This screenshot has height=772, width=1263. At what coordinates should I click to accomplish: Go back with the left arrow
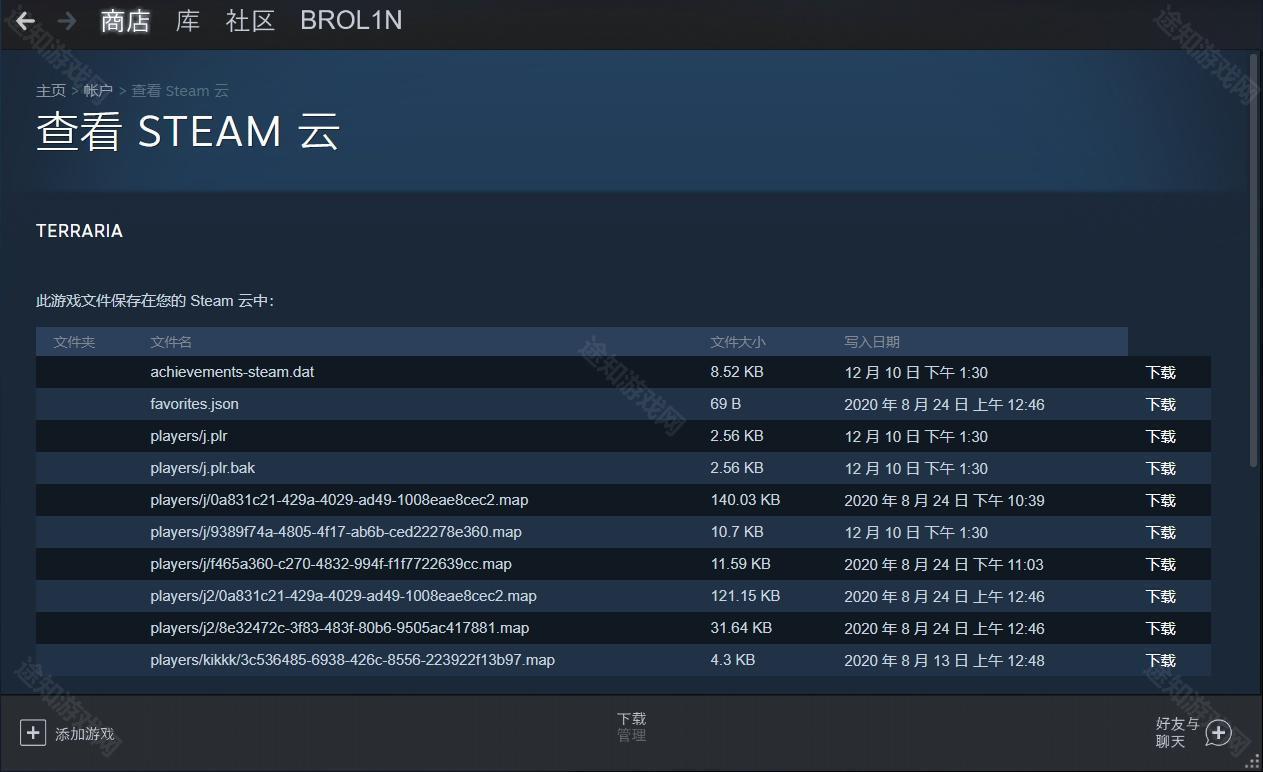click(26, 21)
